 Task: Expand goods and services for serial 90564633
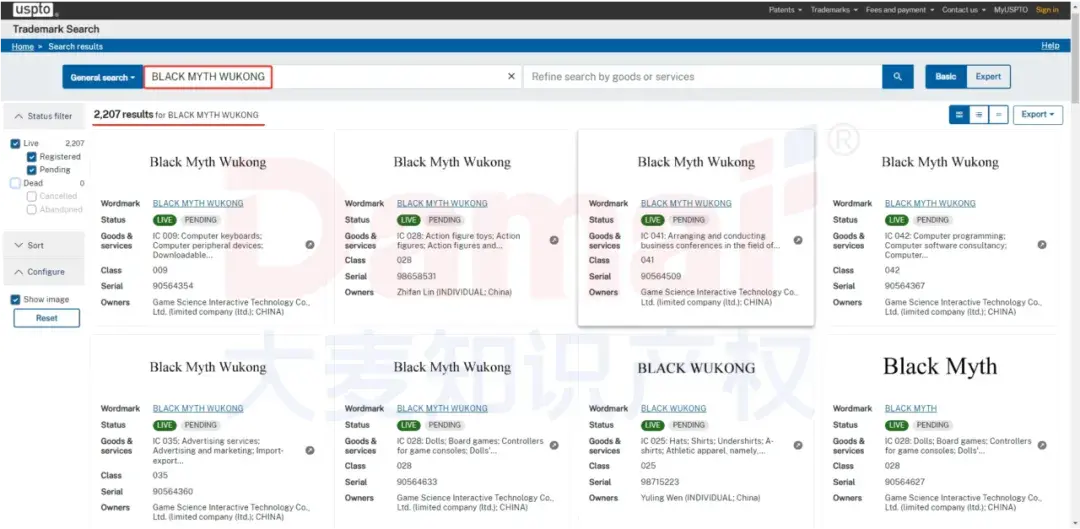point(554,446)
